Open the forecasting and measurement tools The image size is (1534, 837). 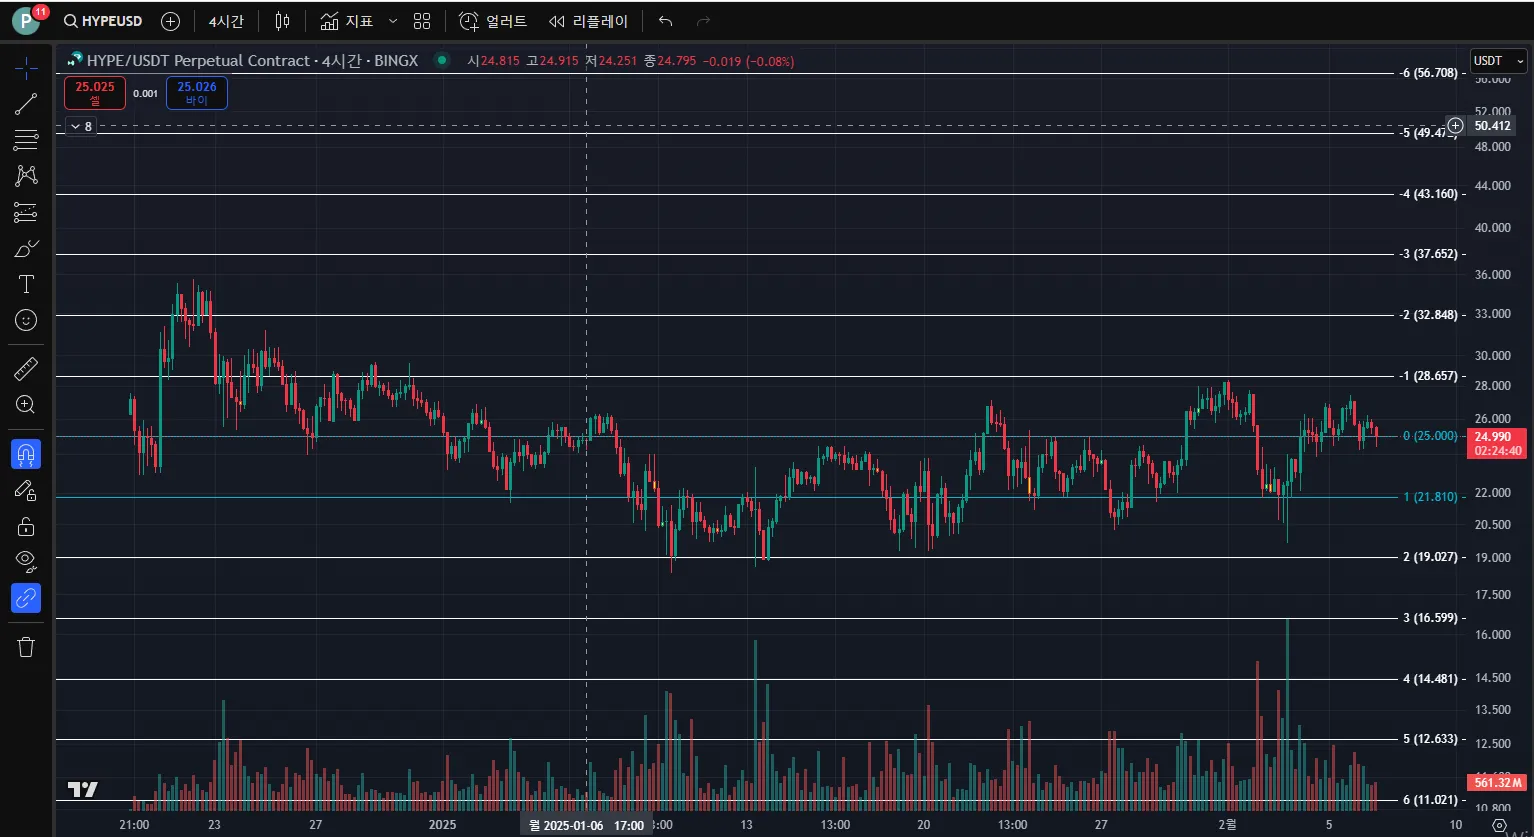(26, 212)
